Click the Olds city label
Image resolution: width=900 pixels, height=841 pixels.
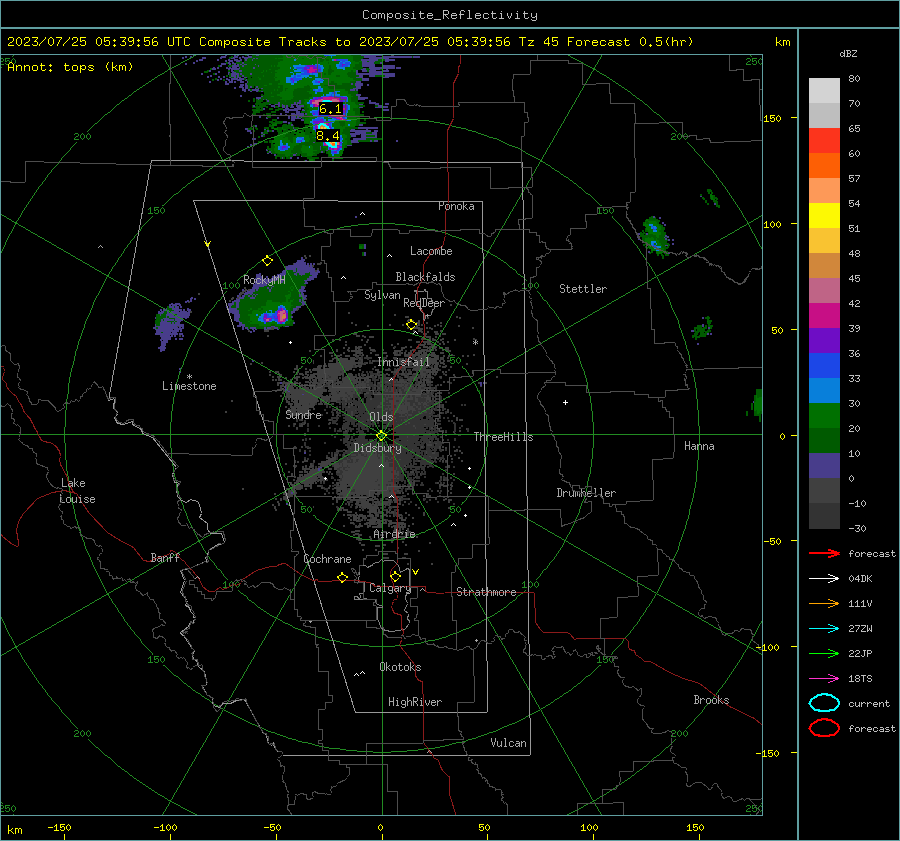[x=381, y=417]
